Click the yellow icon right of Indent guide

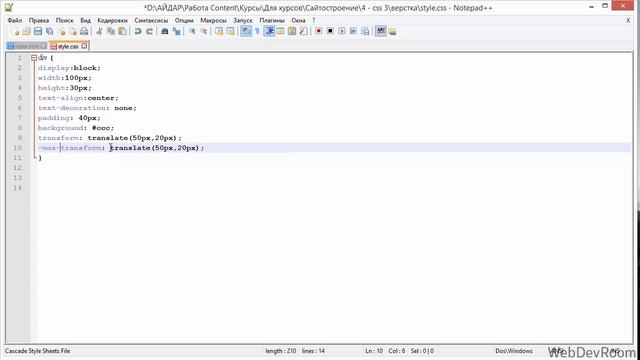pos(280,31)
